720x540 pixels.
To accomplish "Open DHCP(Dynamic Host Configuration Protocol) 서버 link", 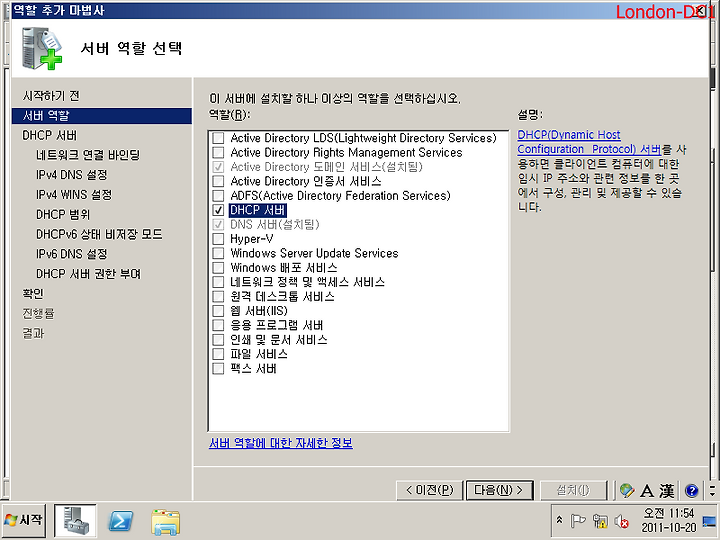I will click(x=589, y=142).
